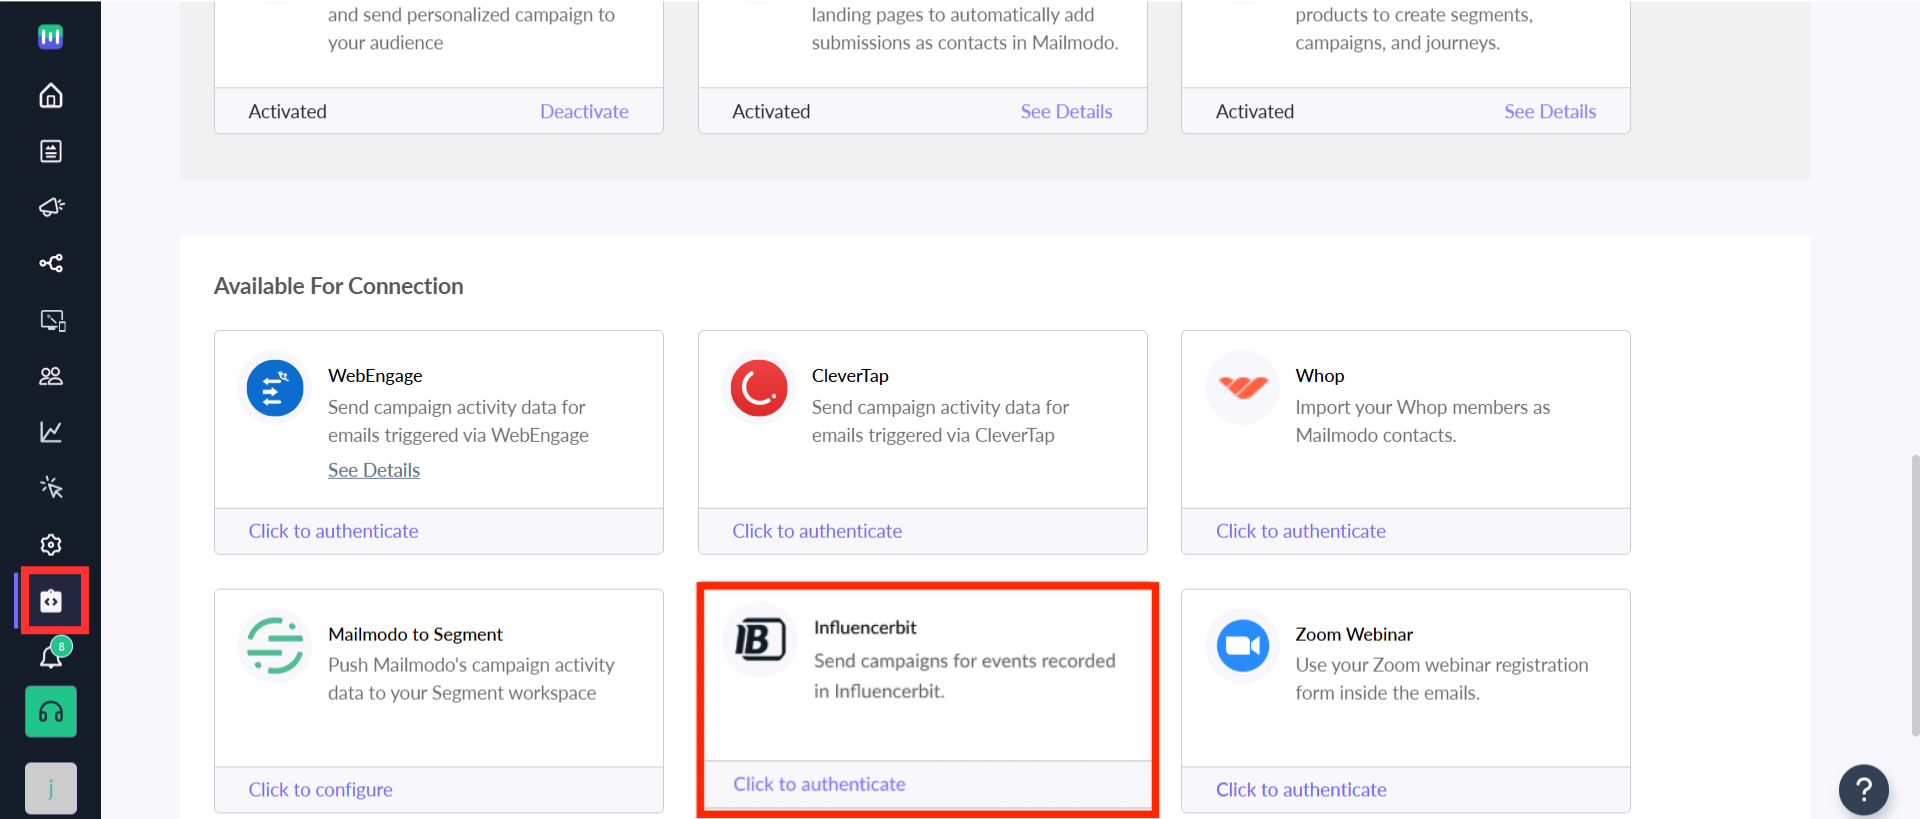This screenshot has width=1920, height=819.
Task: Open the Campaigns megaphone icon
Action: tap(51, 207)
